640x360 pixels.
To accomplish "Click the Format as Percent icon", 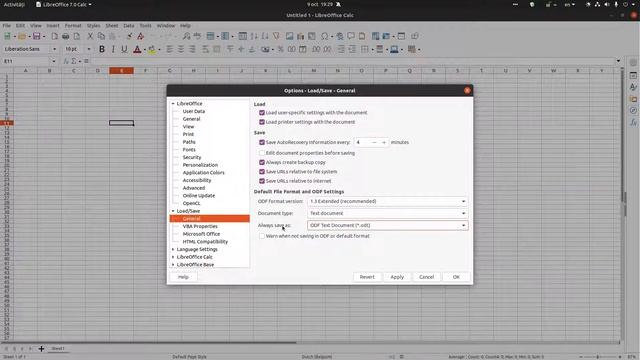I will tap(280, 49).
